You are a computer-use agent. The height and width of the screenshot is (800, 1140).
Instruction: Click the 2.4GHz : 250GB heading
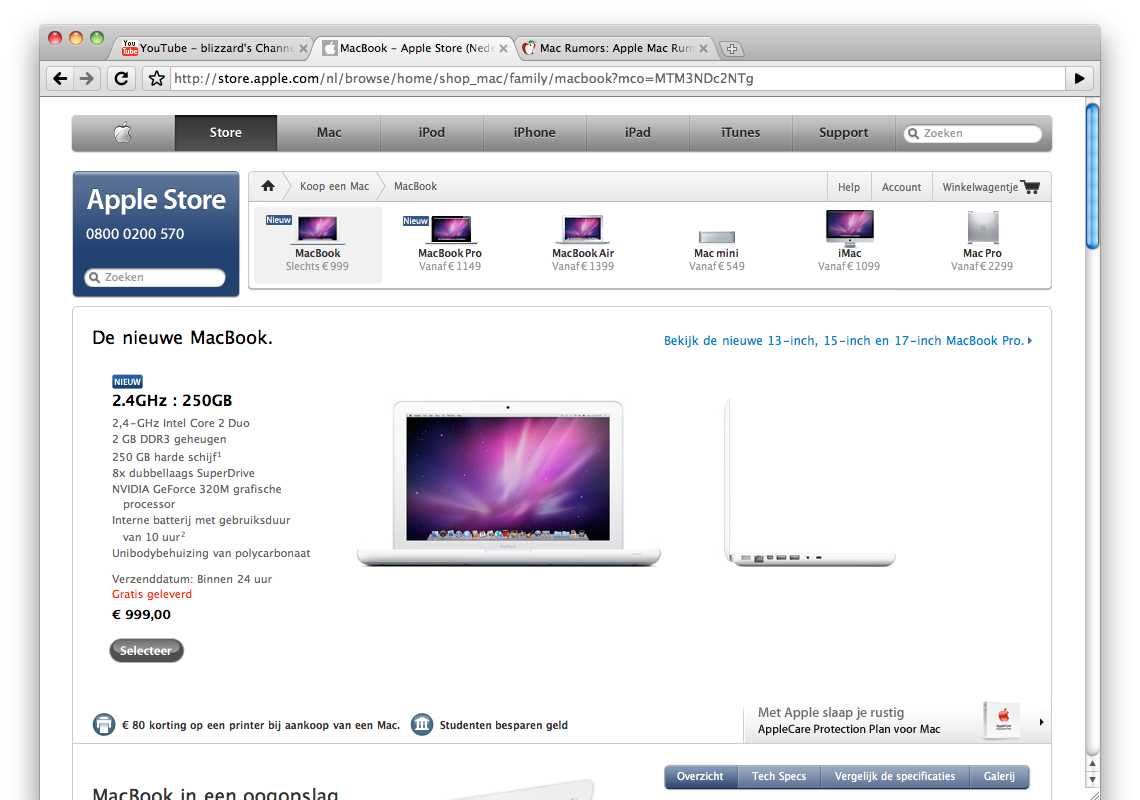[x=172, y=401]
